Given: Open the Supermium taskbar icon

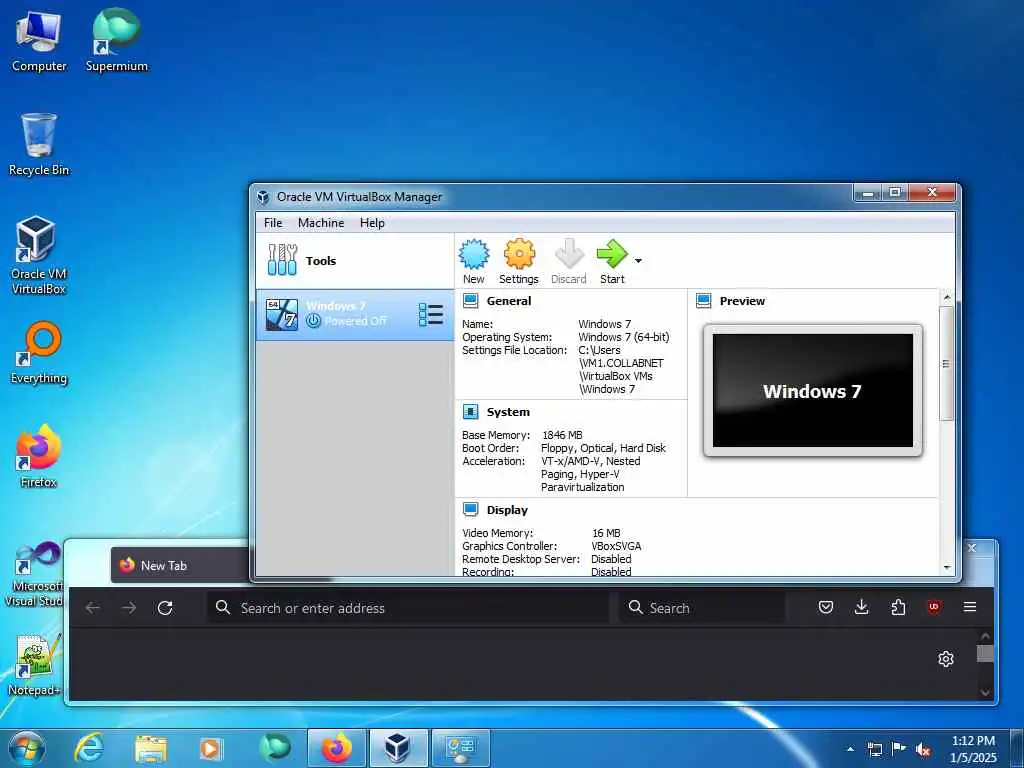Looking at the screenshot, I should [x=275, y=748].
